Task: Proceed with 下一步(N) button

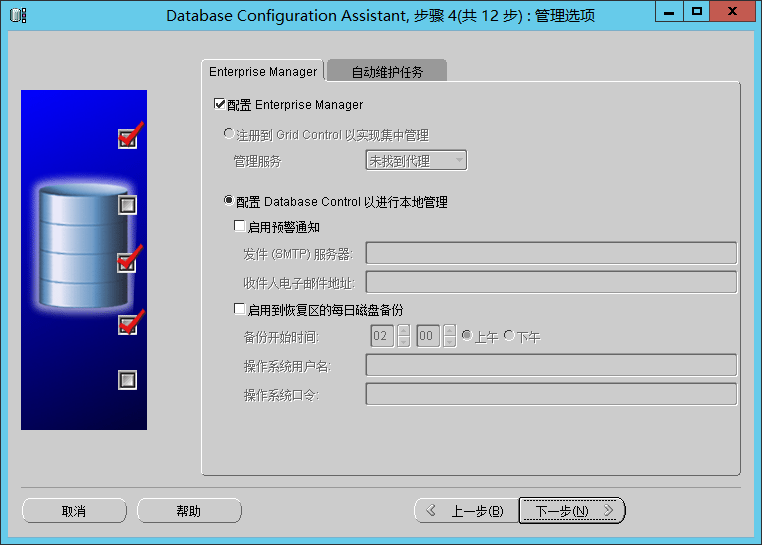Action: coord(572,510)
